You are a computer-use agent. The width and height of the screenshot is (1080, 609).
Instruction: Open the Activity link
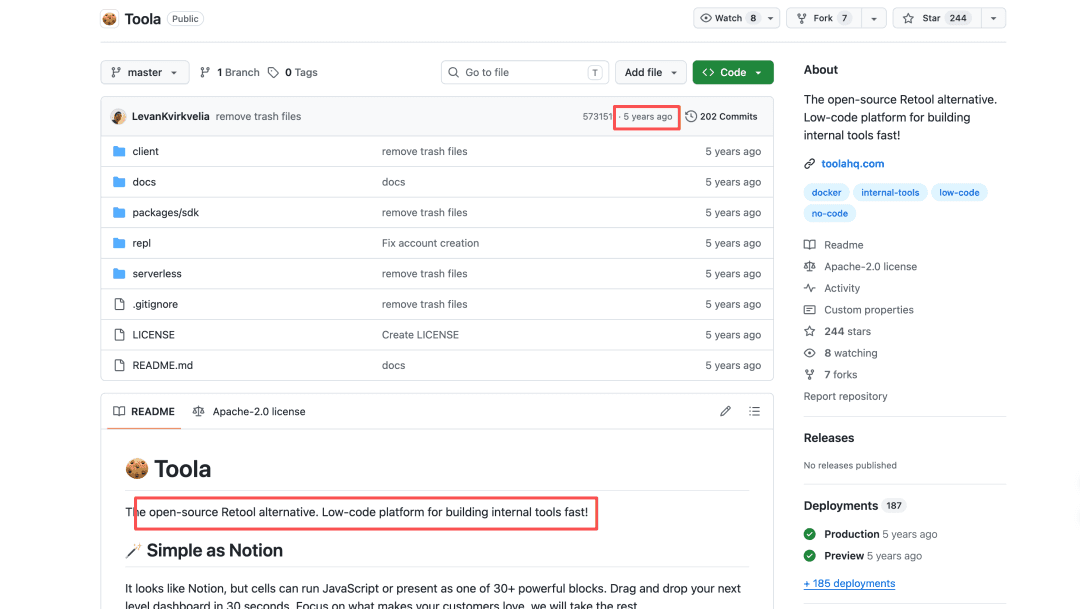[842, 288]
